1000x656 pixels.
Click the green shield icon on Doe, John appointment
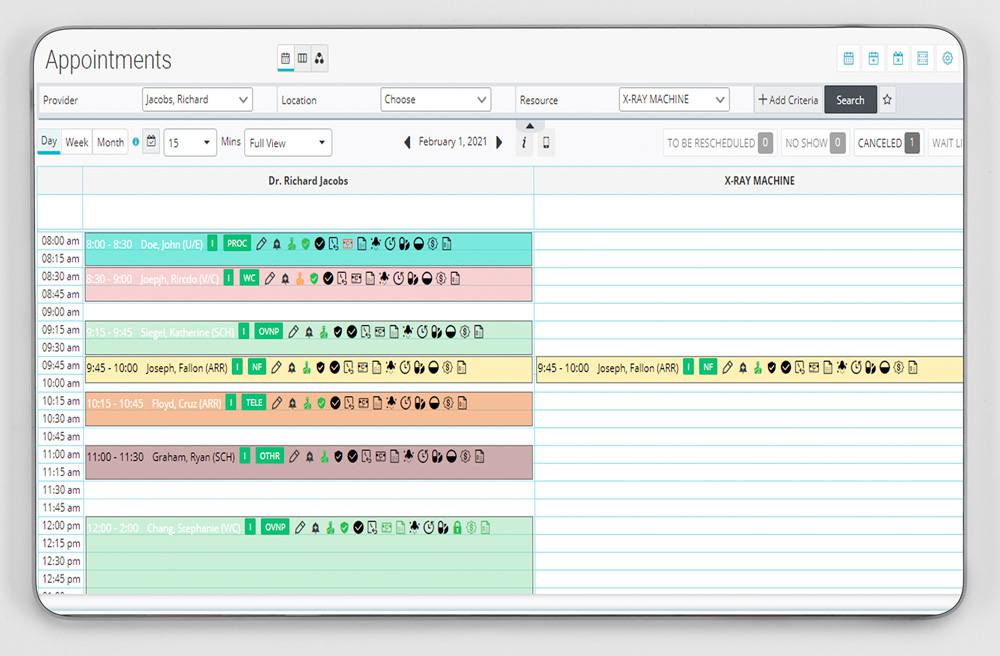click(305, 244)
